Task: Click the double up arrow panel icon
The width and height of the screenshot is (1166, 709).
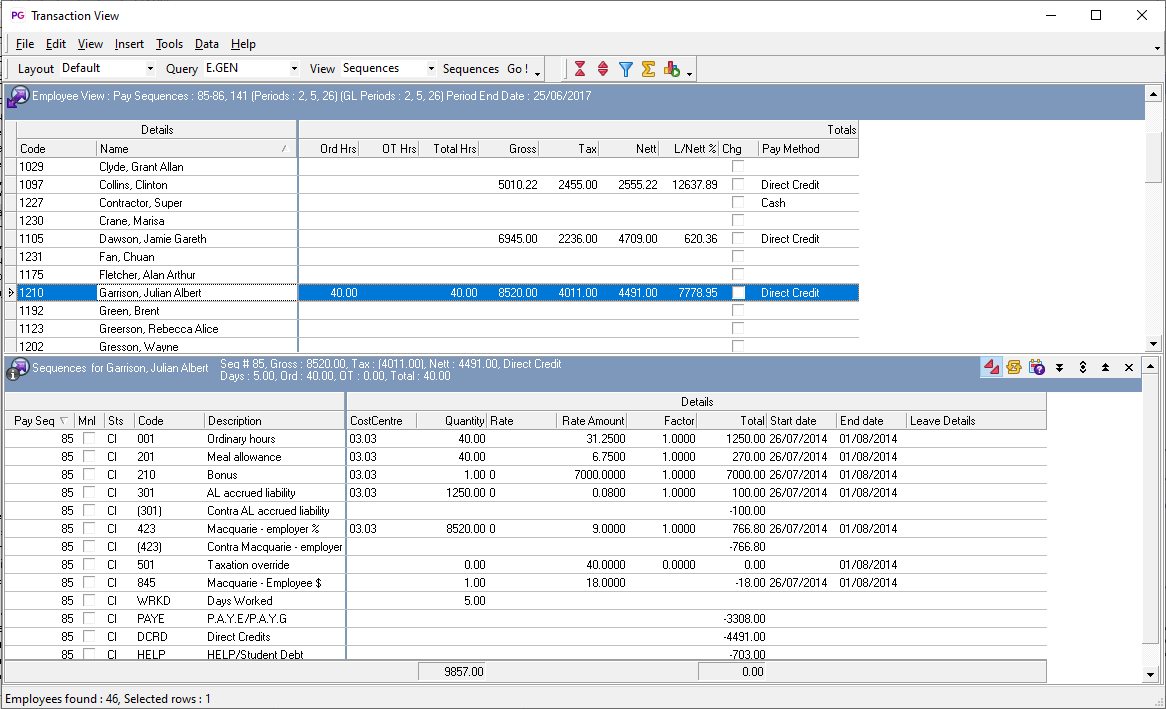Action: (x=1106, y=368)
